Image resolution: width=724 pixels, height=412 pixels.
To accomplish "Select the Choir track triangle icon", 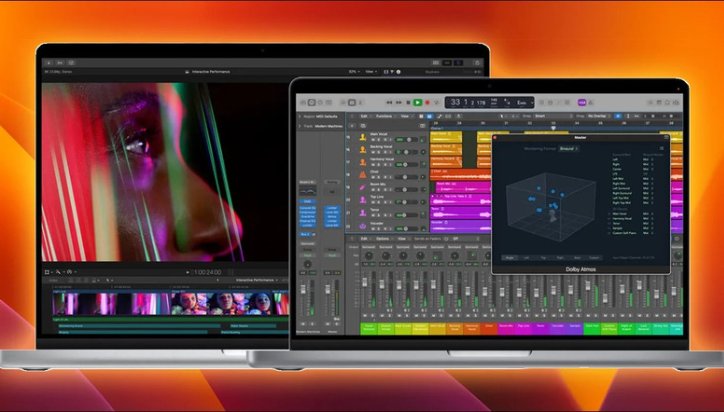I will pyautogui.click(x=363, y=175).
